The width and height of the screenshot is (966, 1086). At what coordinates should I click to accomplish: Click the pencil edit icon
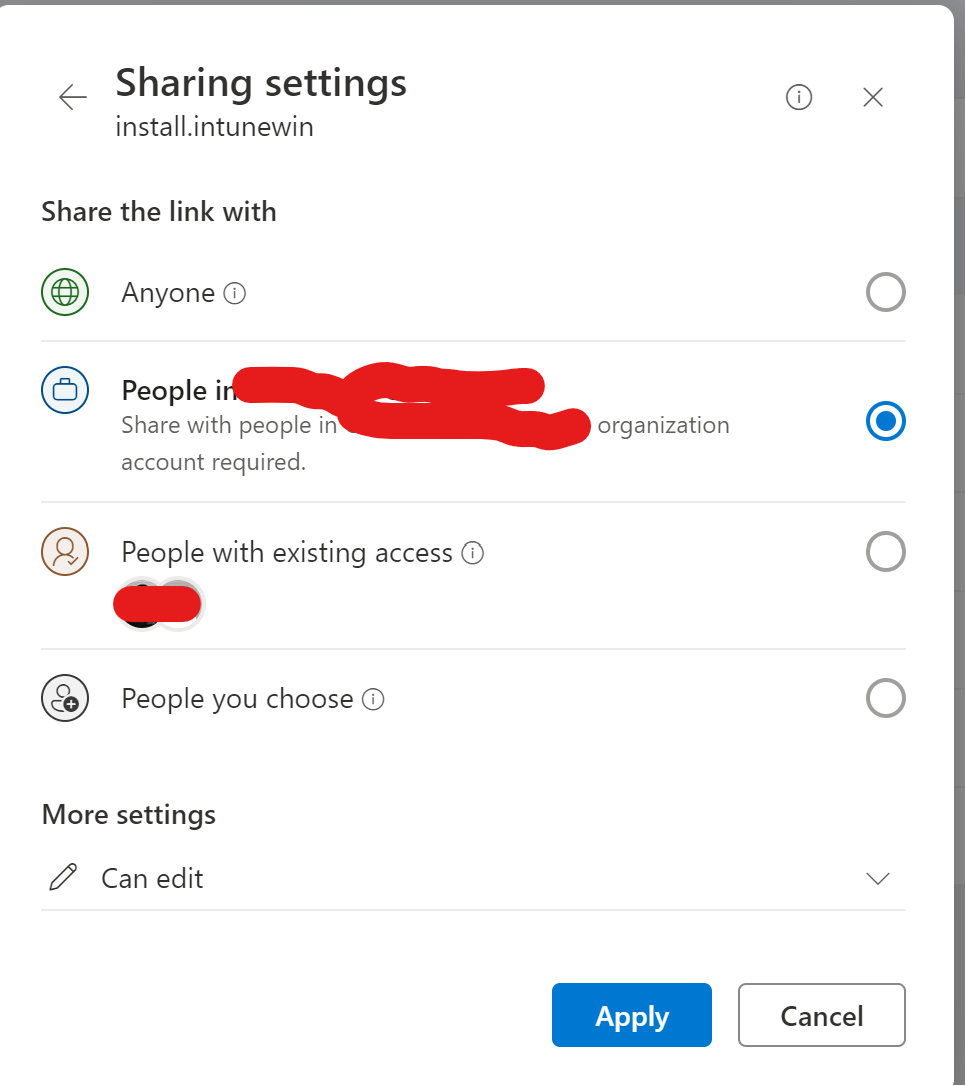(63, 878)
